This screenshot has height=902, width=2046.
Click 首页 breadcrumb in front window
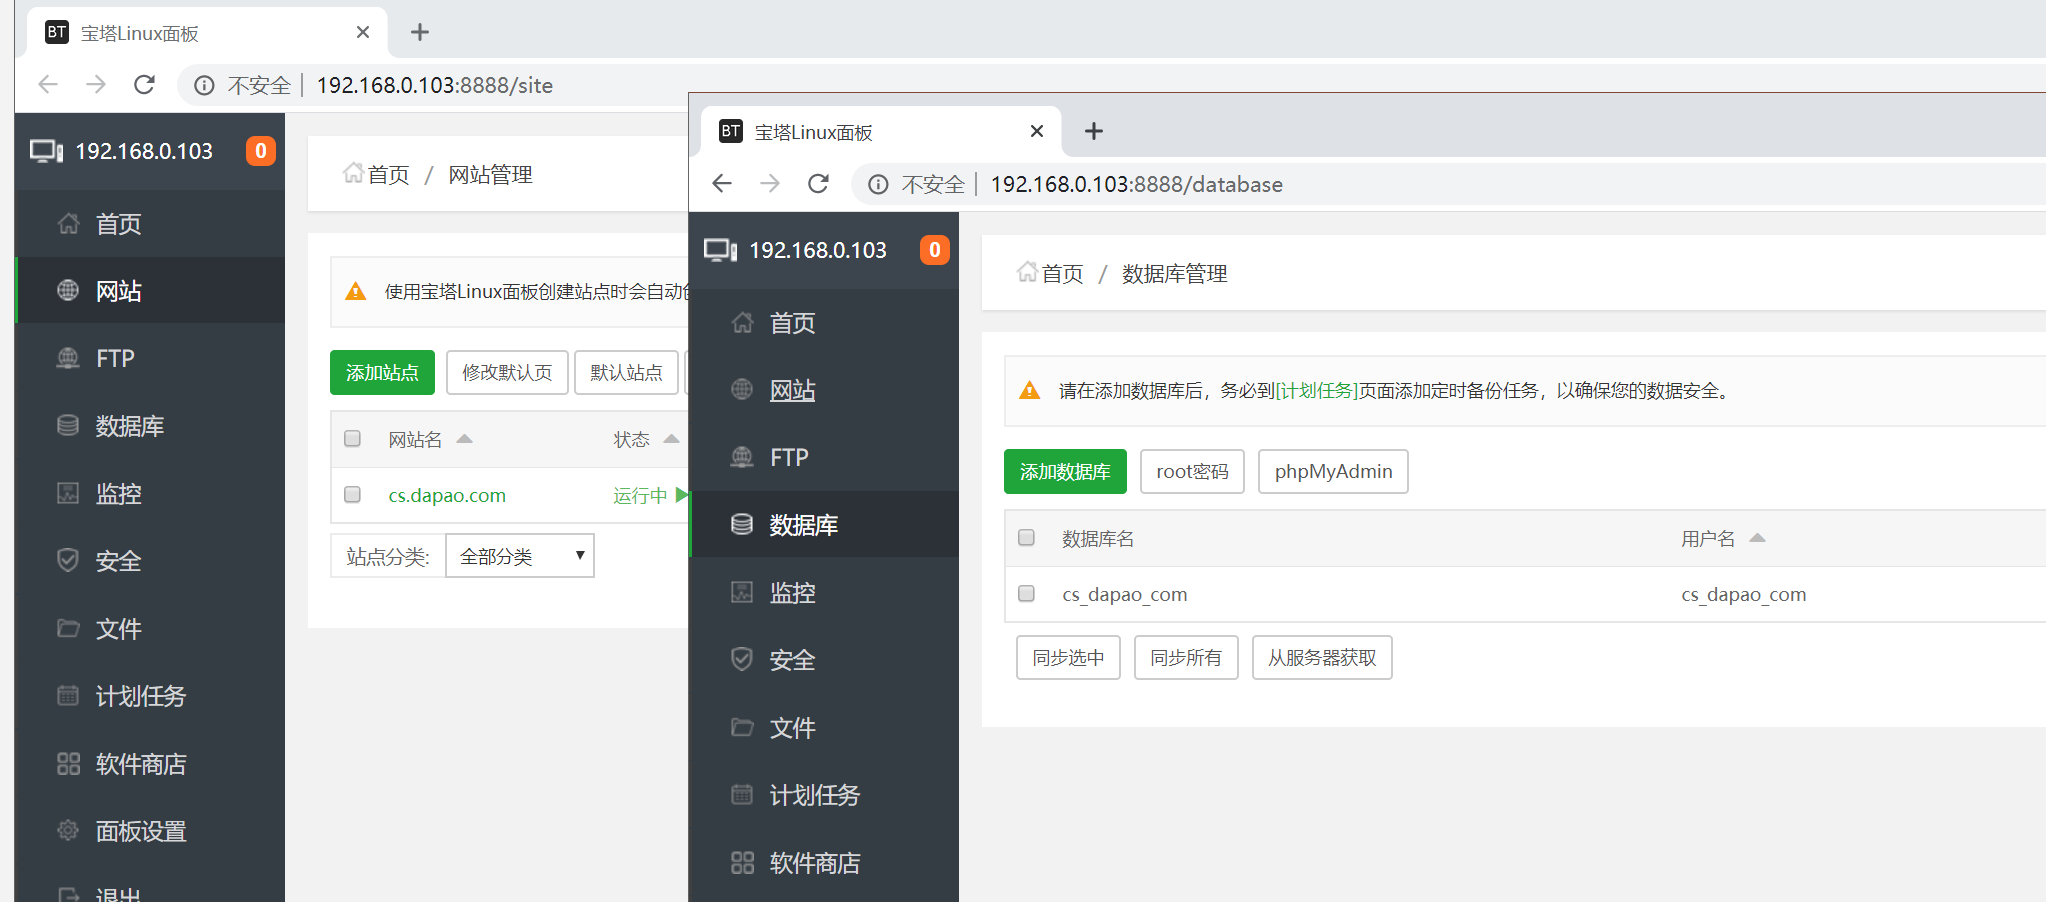1062,273
